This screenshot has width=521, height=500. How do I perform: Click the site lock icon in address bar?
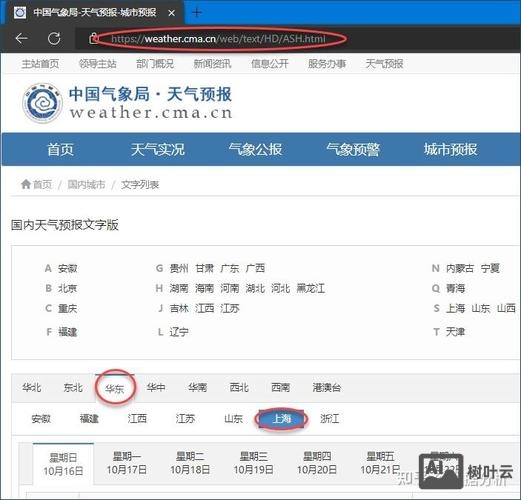(x=93, y=38)
